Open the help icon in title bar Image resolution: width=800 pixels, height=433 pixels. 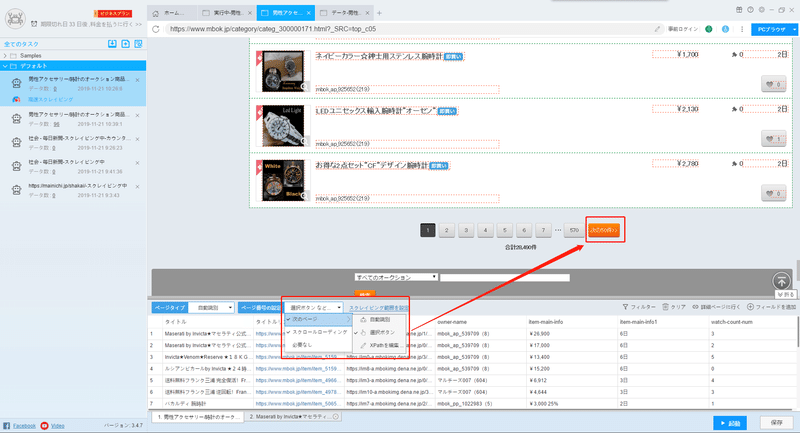pyautogui.click(x=750, y=10)
